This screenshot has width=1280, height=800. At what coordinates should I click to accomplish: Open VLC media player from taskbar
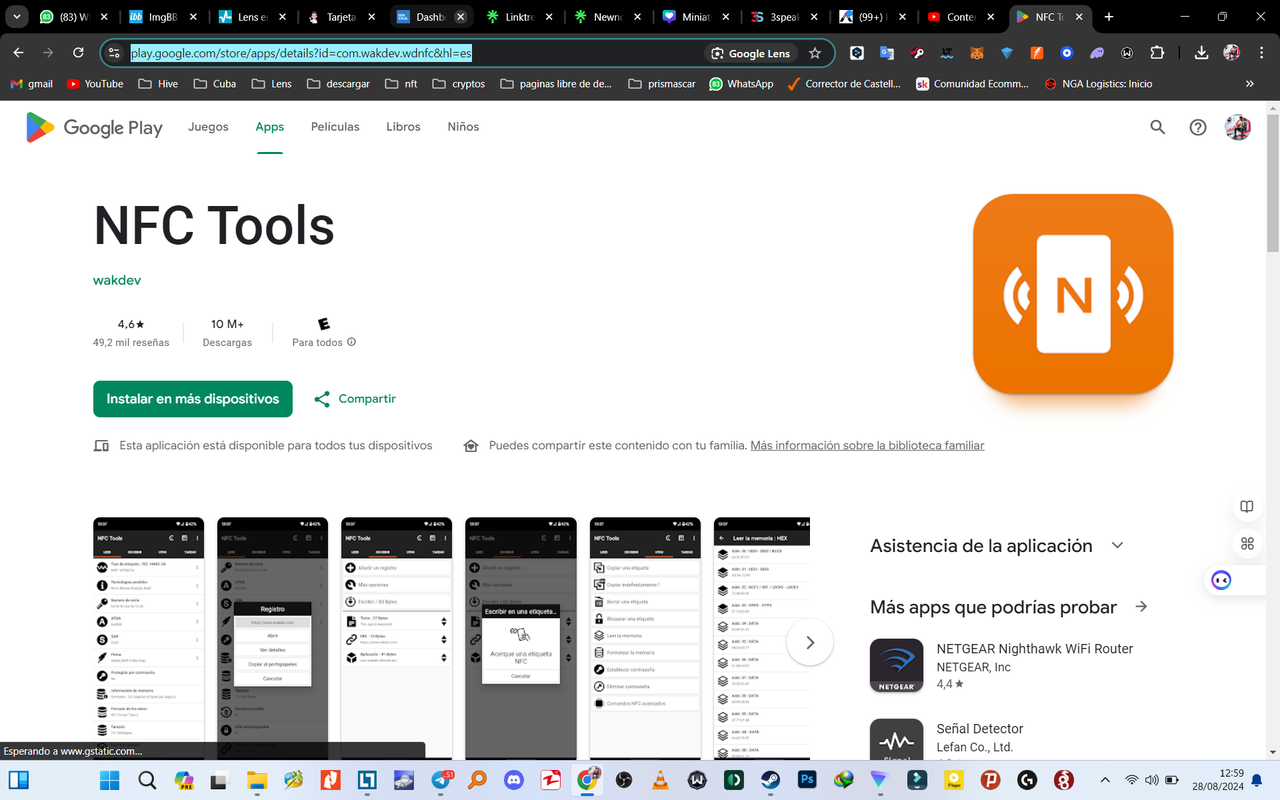660,780
